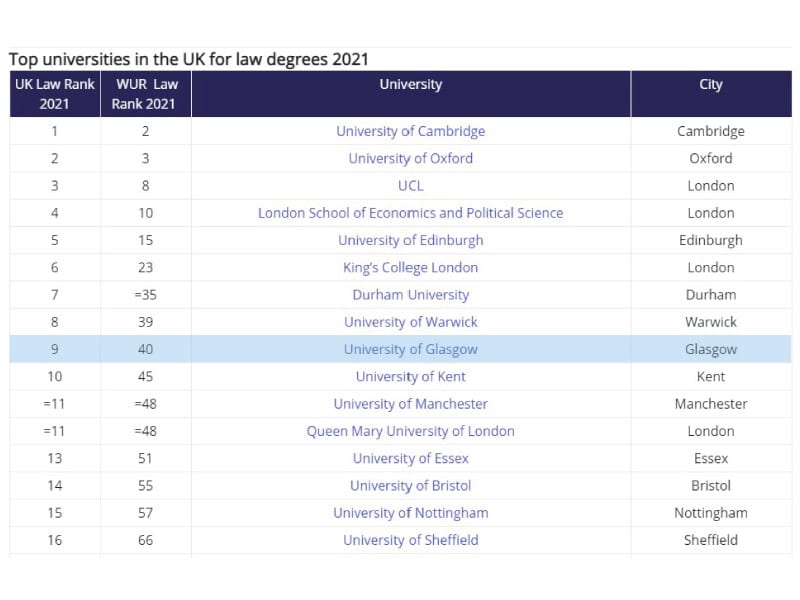Click the 'Edinburgh' city cell
Image resolution: width=800 pixels, height=600 pixels.
(711, 240)
